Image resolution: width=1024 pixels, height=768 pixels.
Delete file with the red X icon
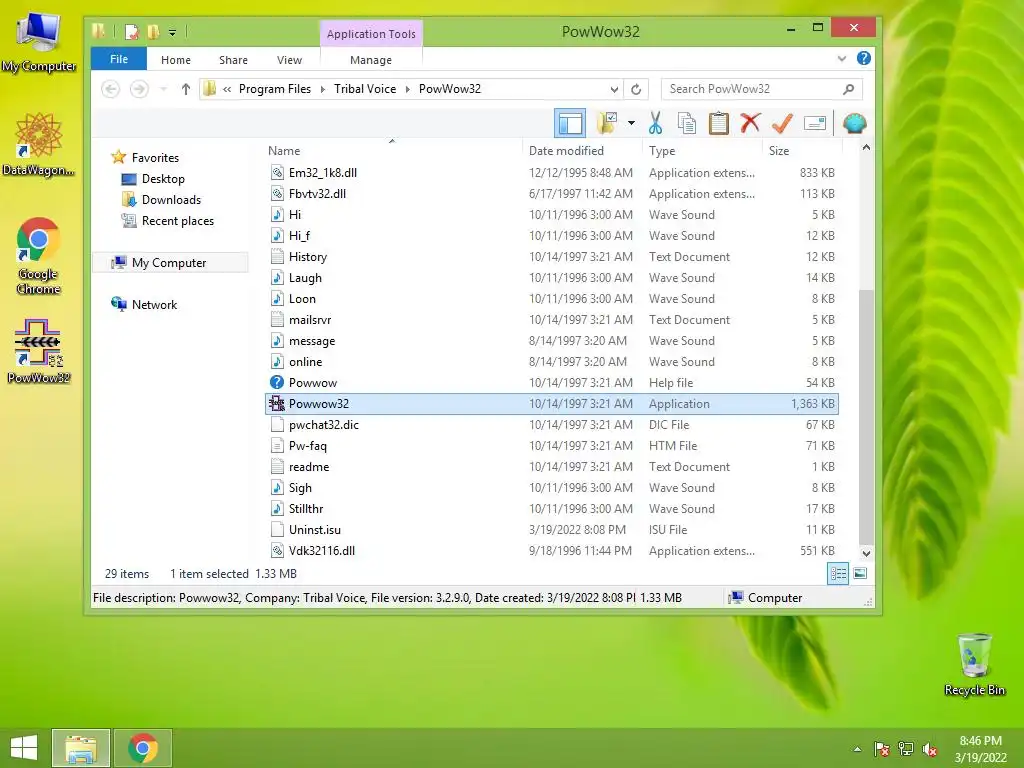(x=750, y=123)
